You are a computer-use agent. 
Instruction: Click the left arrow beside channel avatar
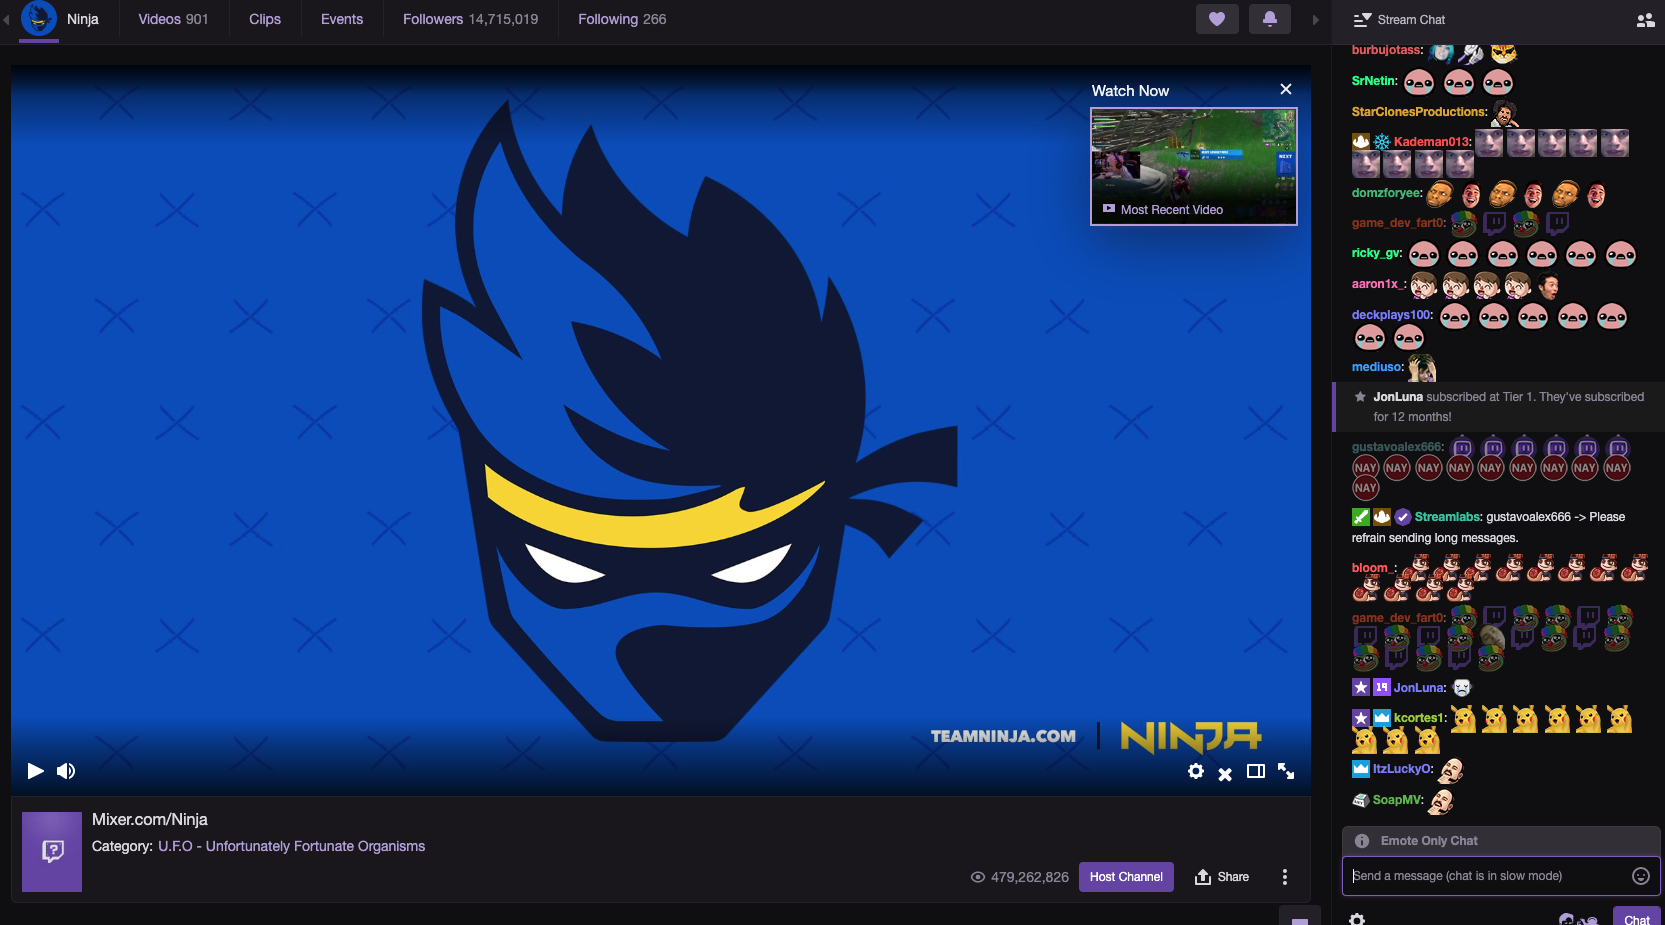6,19
